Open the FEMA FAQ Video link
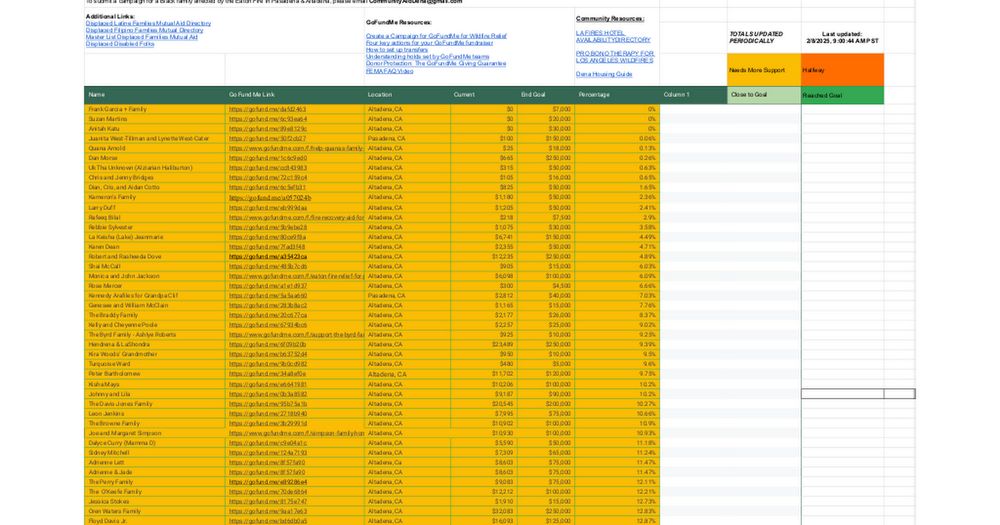 click(x=389, y=71)
